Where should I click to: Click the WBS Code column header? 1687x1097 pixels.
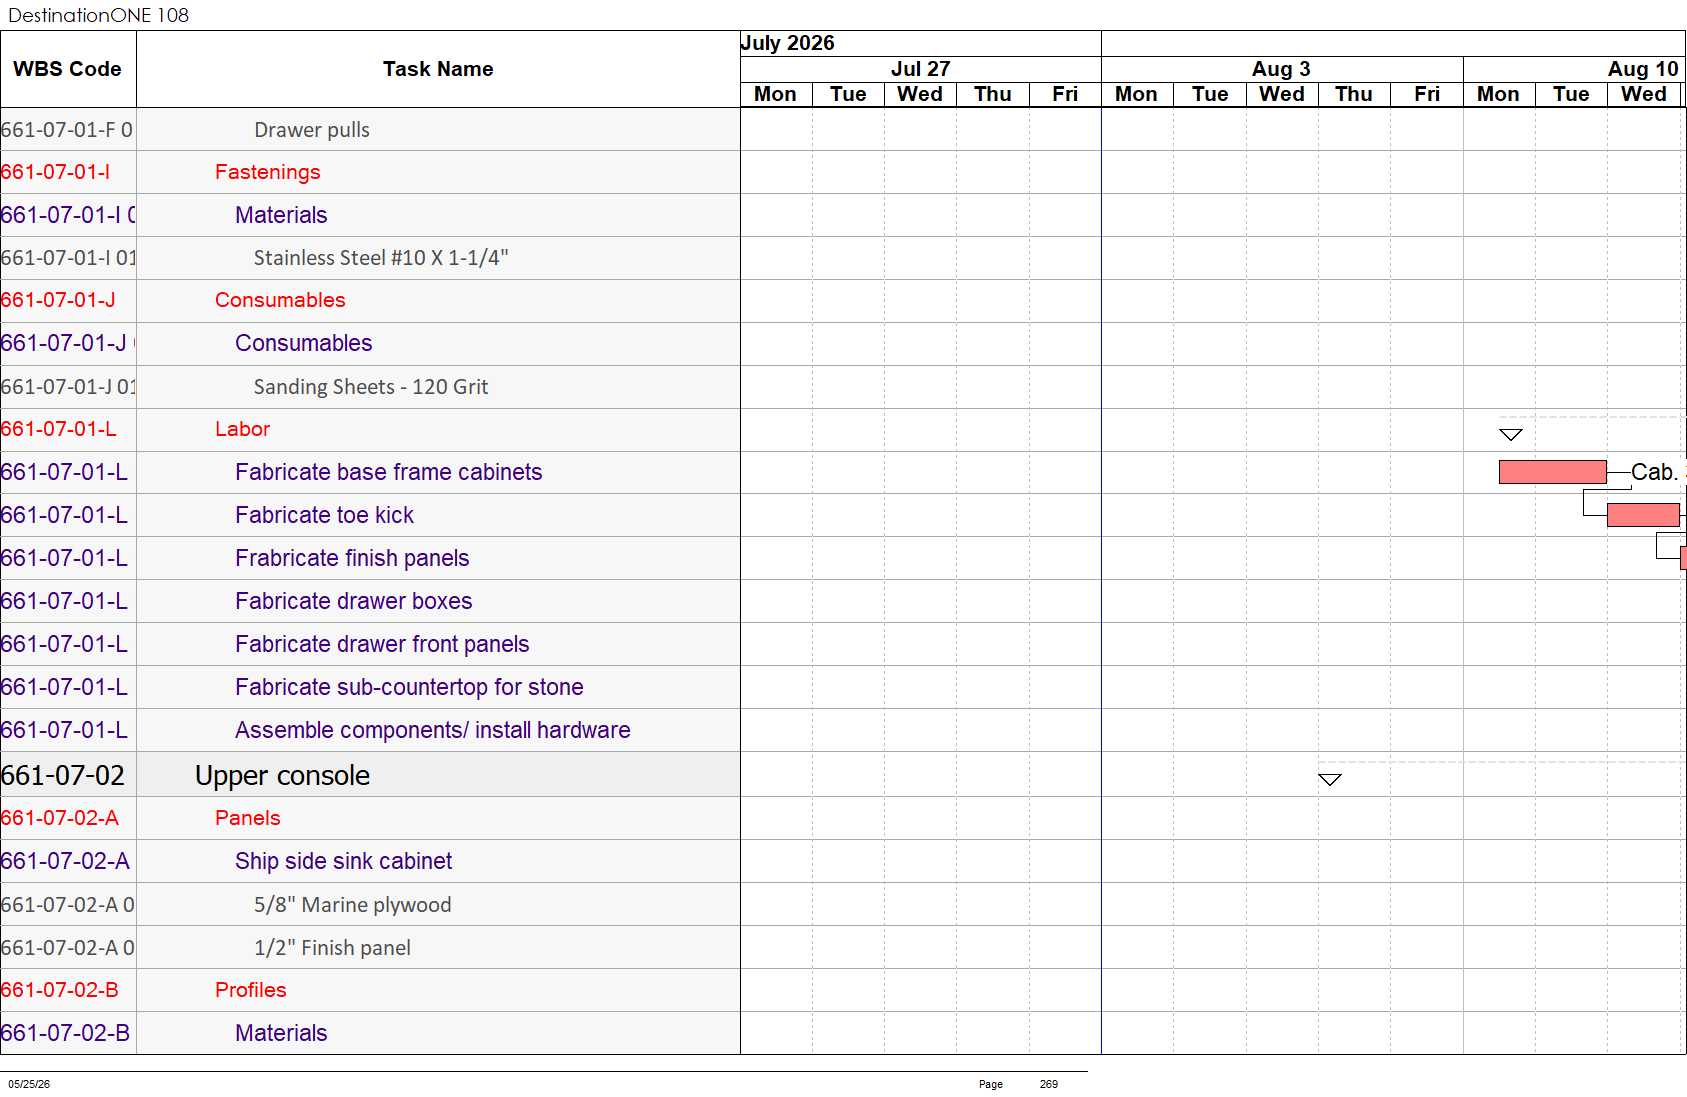pos(68,69)
